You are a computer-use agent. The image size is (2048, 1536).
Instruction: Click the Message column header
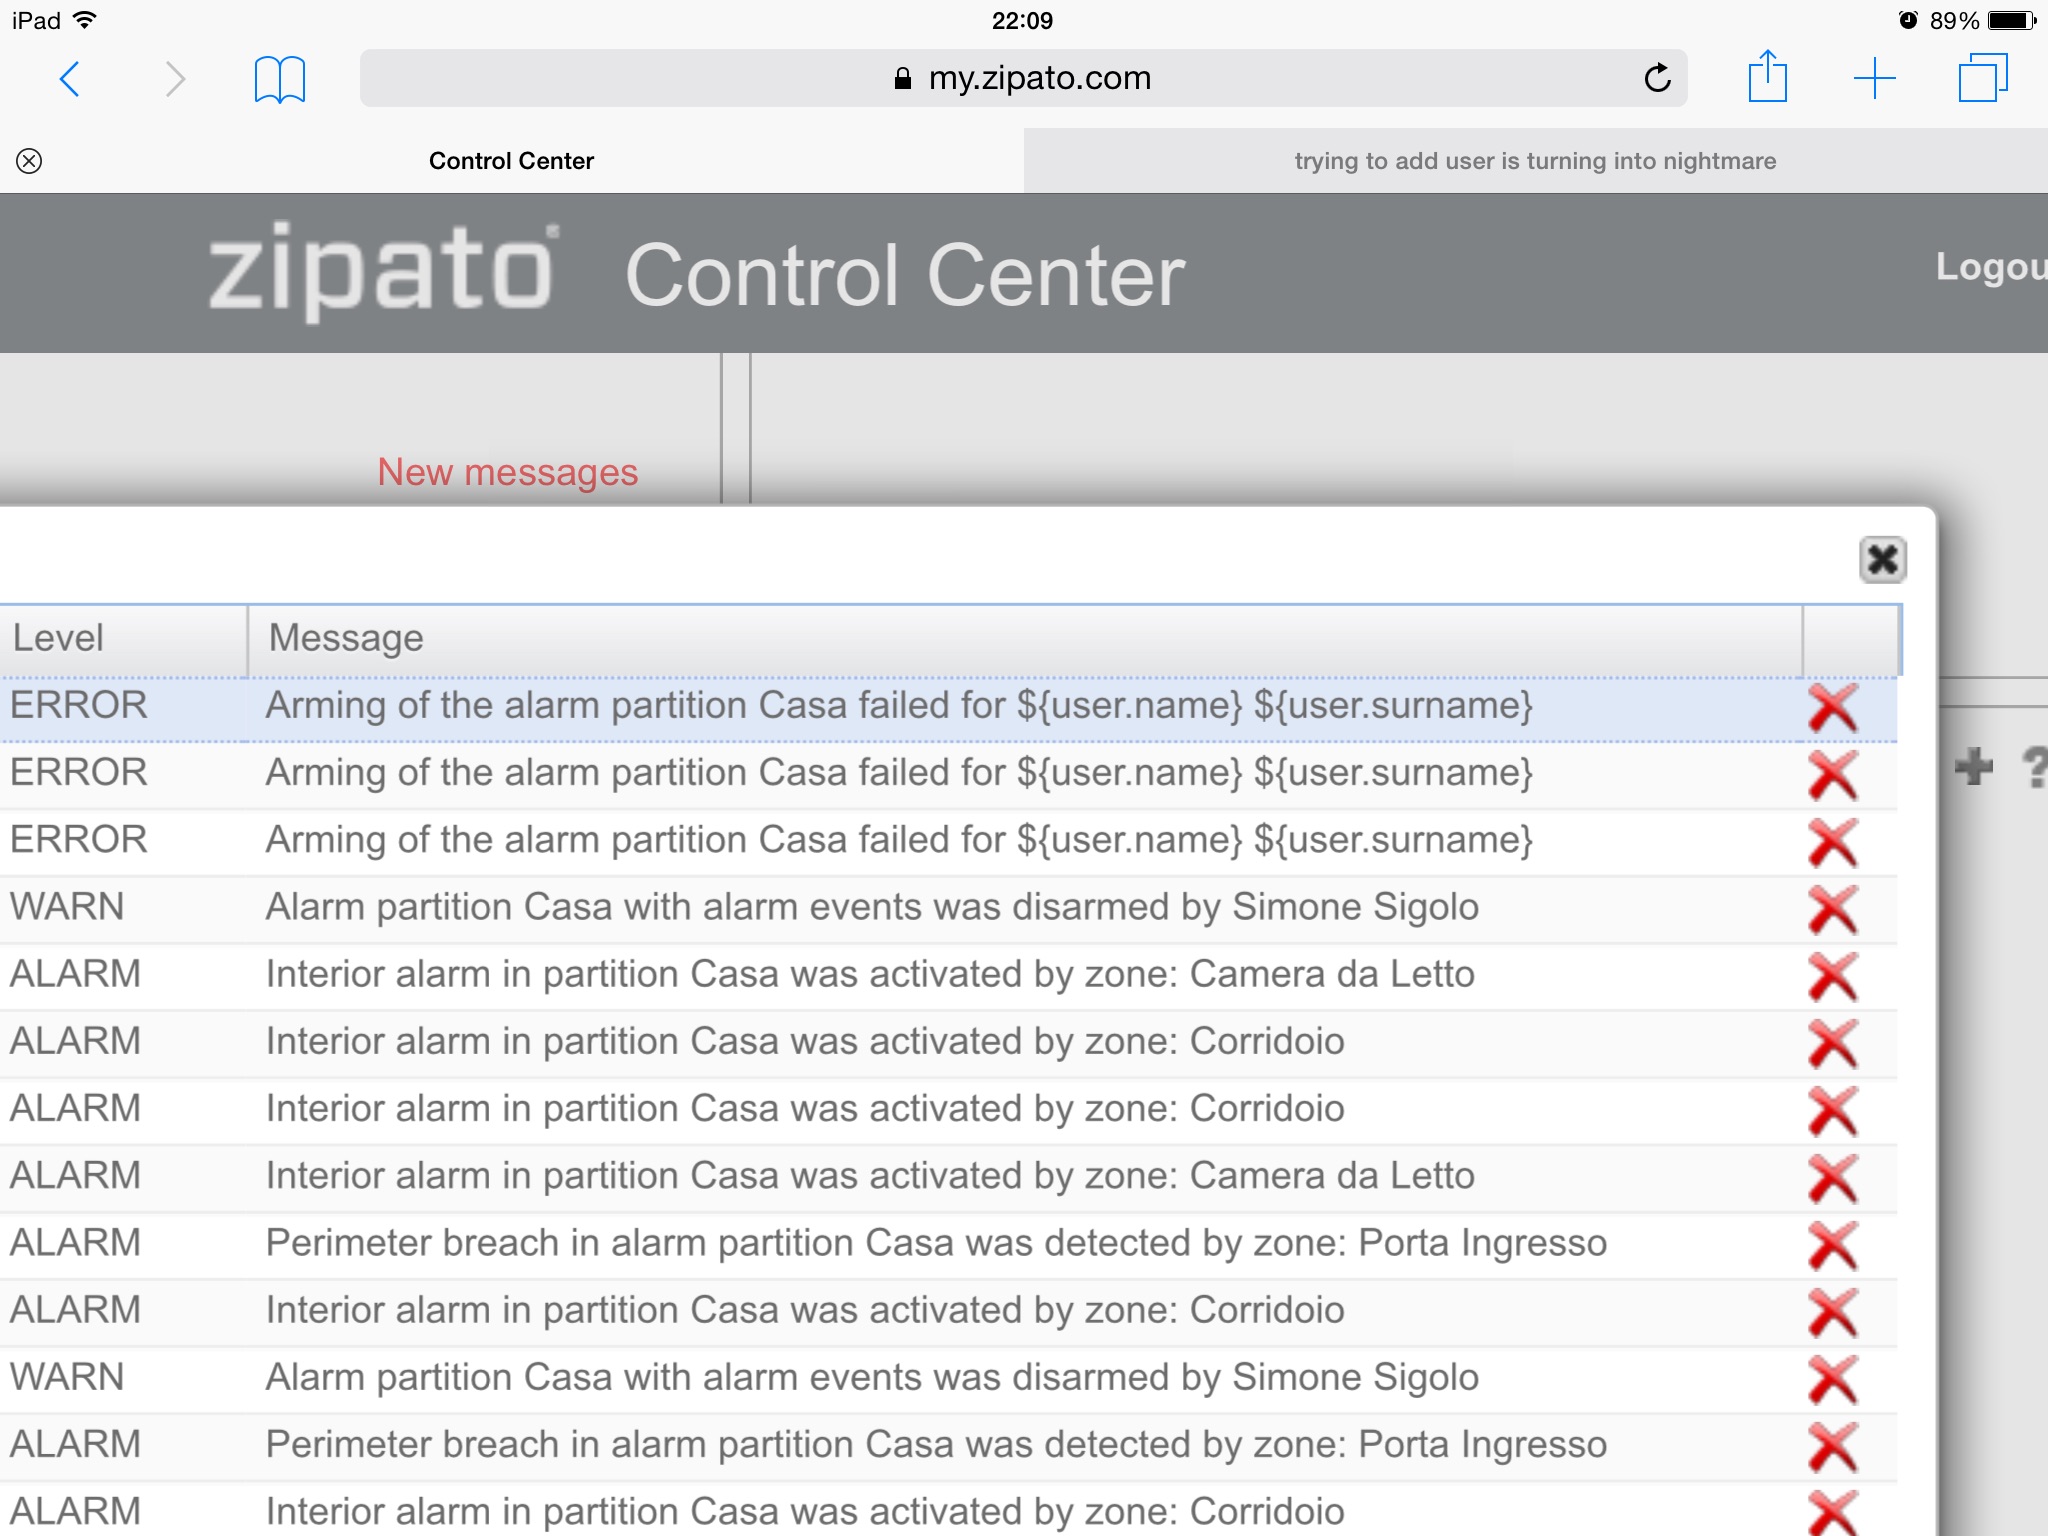[x=346, y=638]
